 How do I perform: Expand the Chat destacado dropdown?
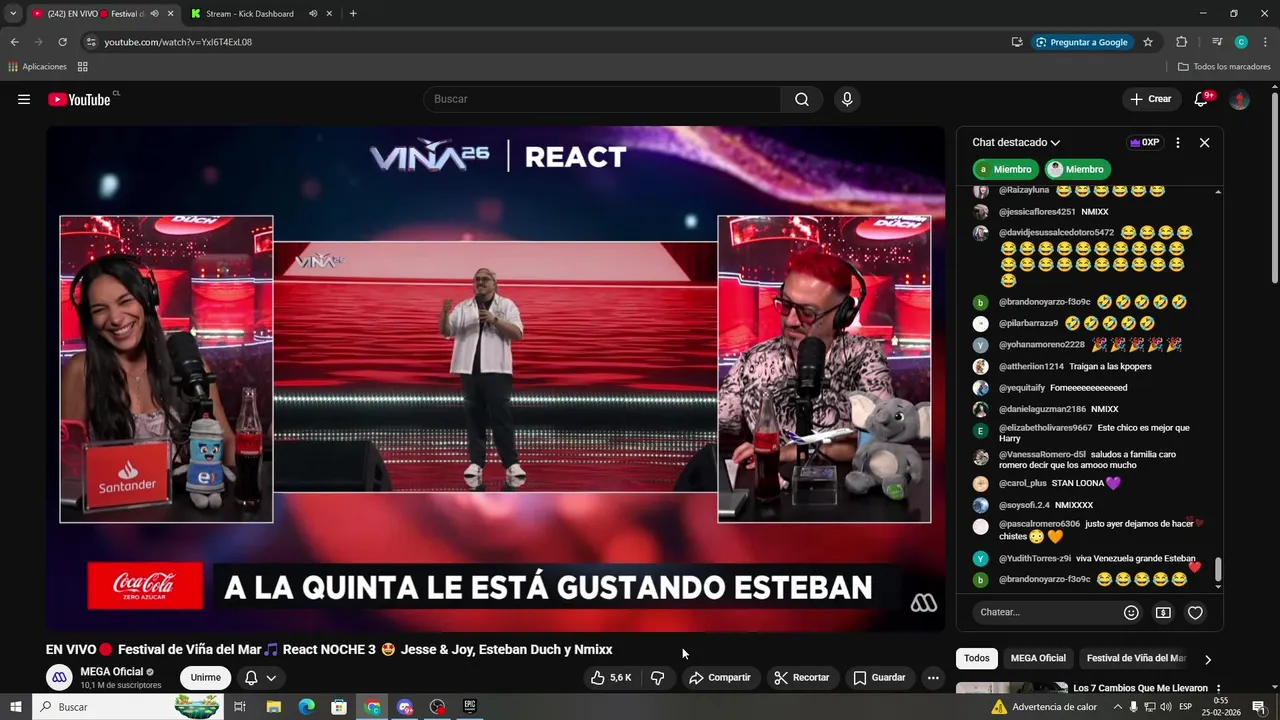click(1016, 143)
